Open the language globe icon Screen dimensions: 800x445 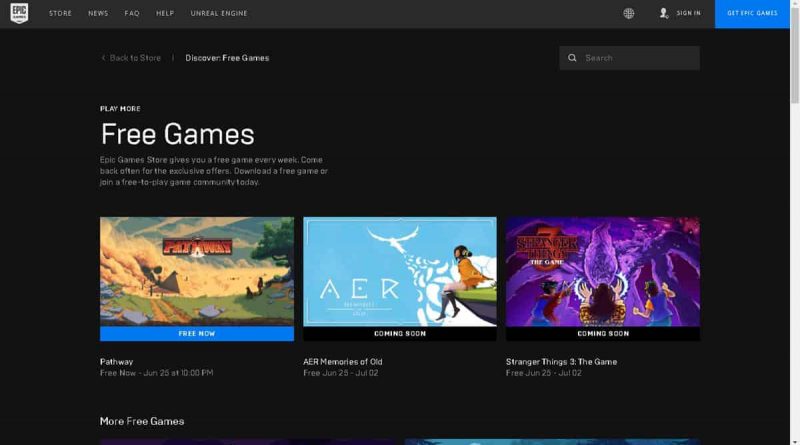[x=629, y=14]
